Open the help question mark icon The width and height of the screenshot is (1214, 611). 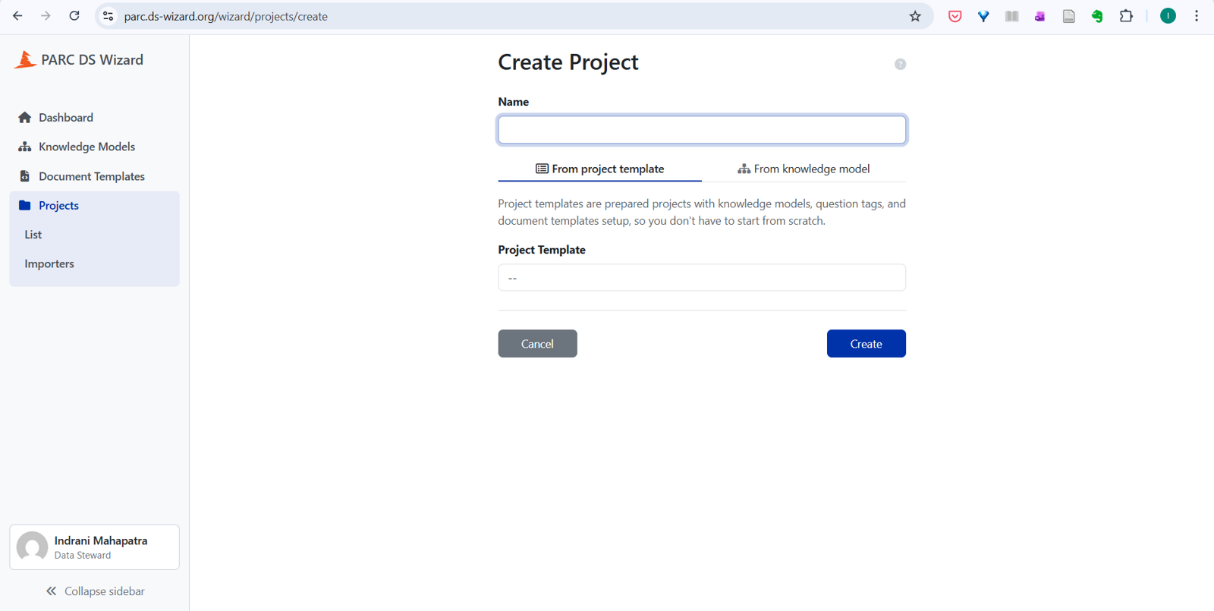(x=900, y=64)
